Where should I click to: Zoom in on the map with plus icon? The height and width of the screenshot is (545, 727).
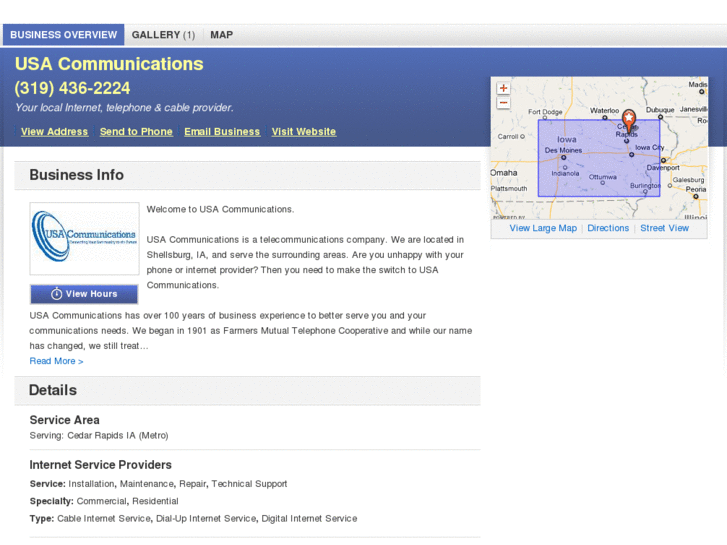pos(503,88)
